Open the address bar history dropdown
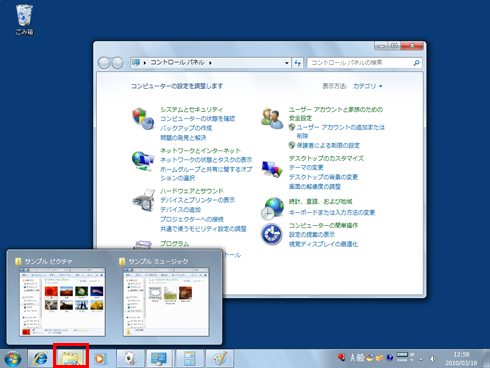Screen dimensions: 490x368 286,63
